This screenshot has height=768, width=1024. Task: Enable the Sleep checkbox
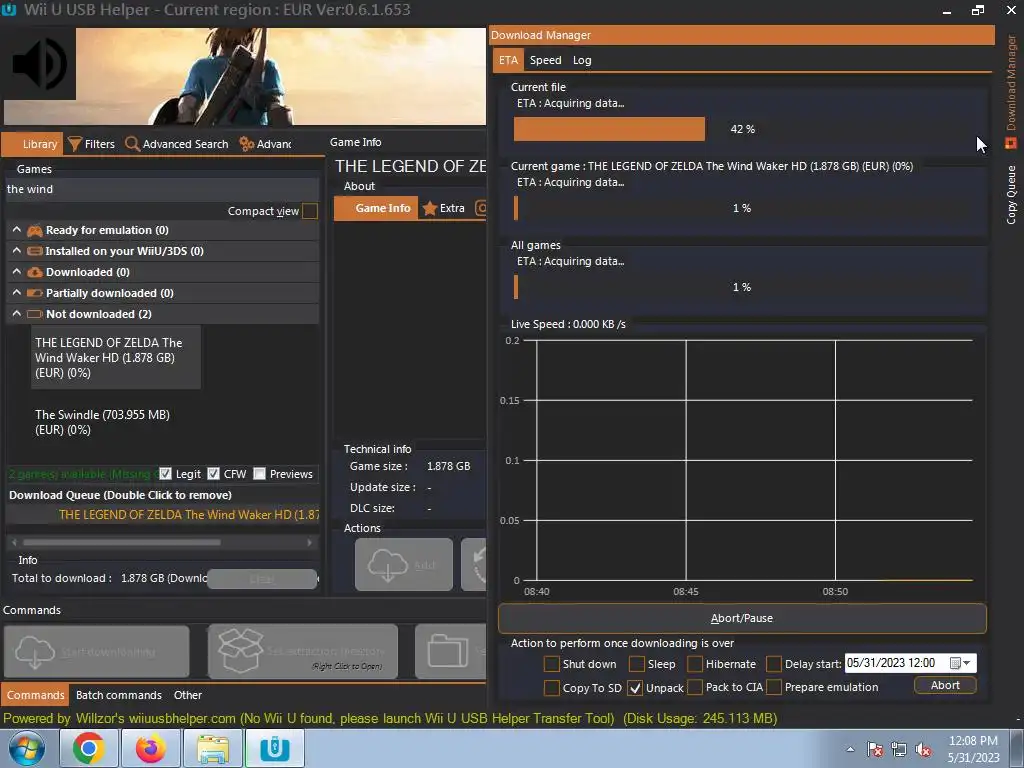(x=637, y=664)
